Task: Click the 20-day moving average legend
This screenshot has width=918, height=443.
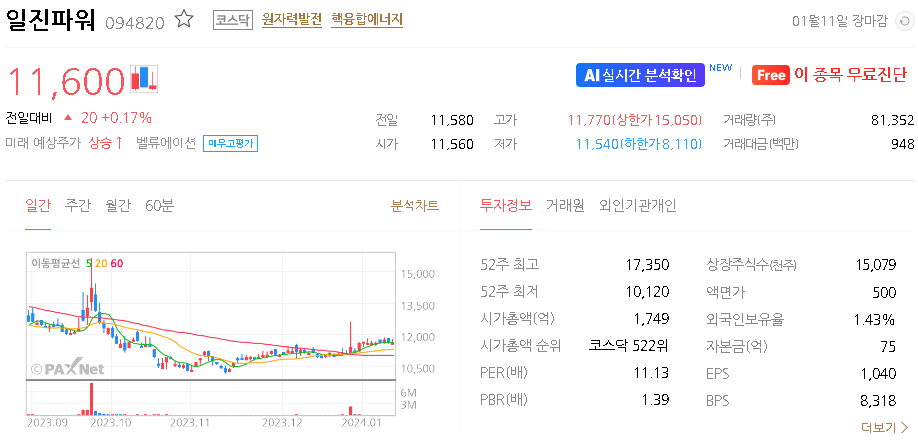Action: [101, 263]
